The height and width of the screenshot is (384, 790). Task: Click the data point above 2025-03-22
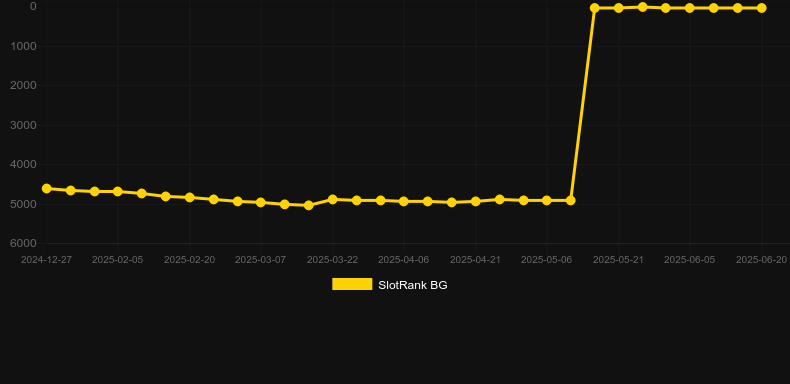click(x=333, y=200)
